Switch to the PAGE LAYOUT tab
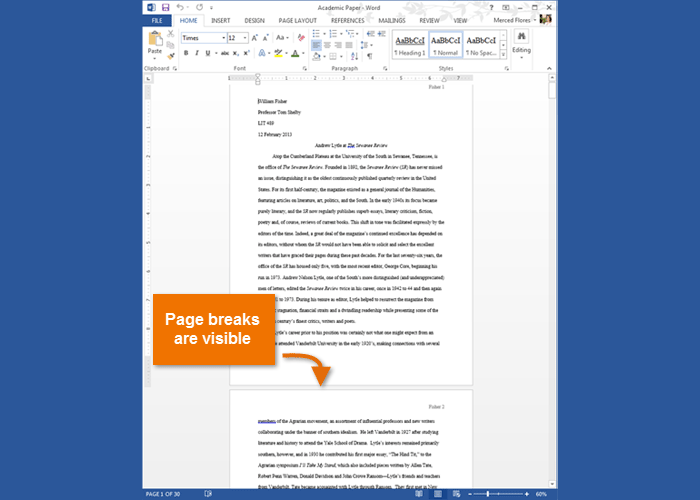The height and width of the screenshot is (500, 700). [297, 21]
